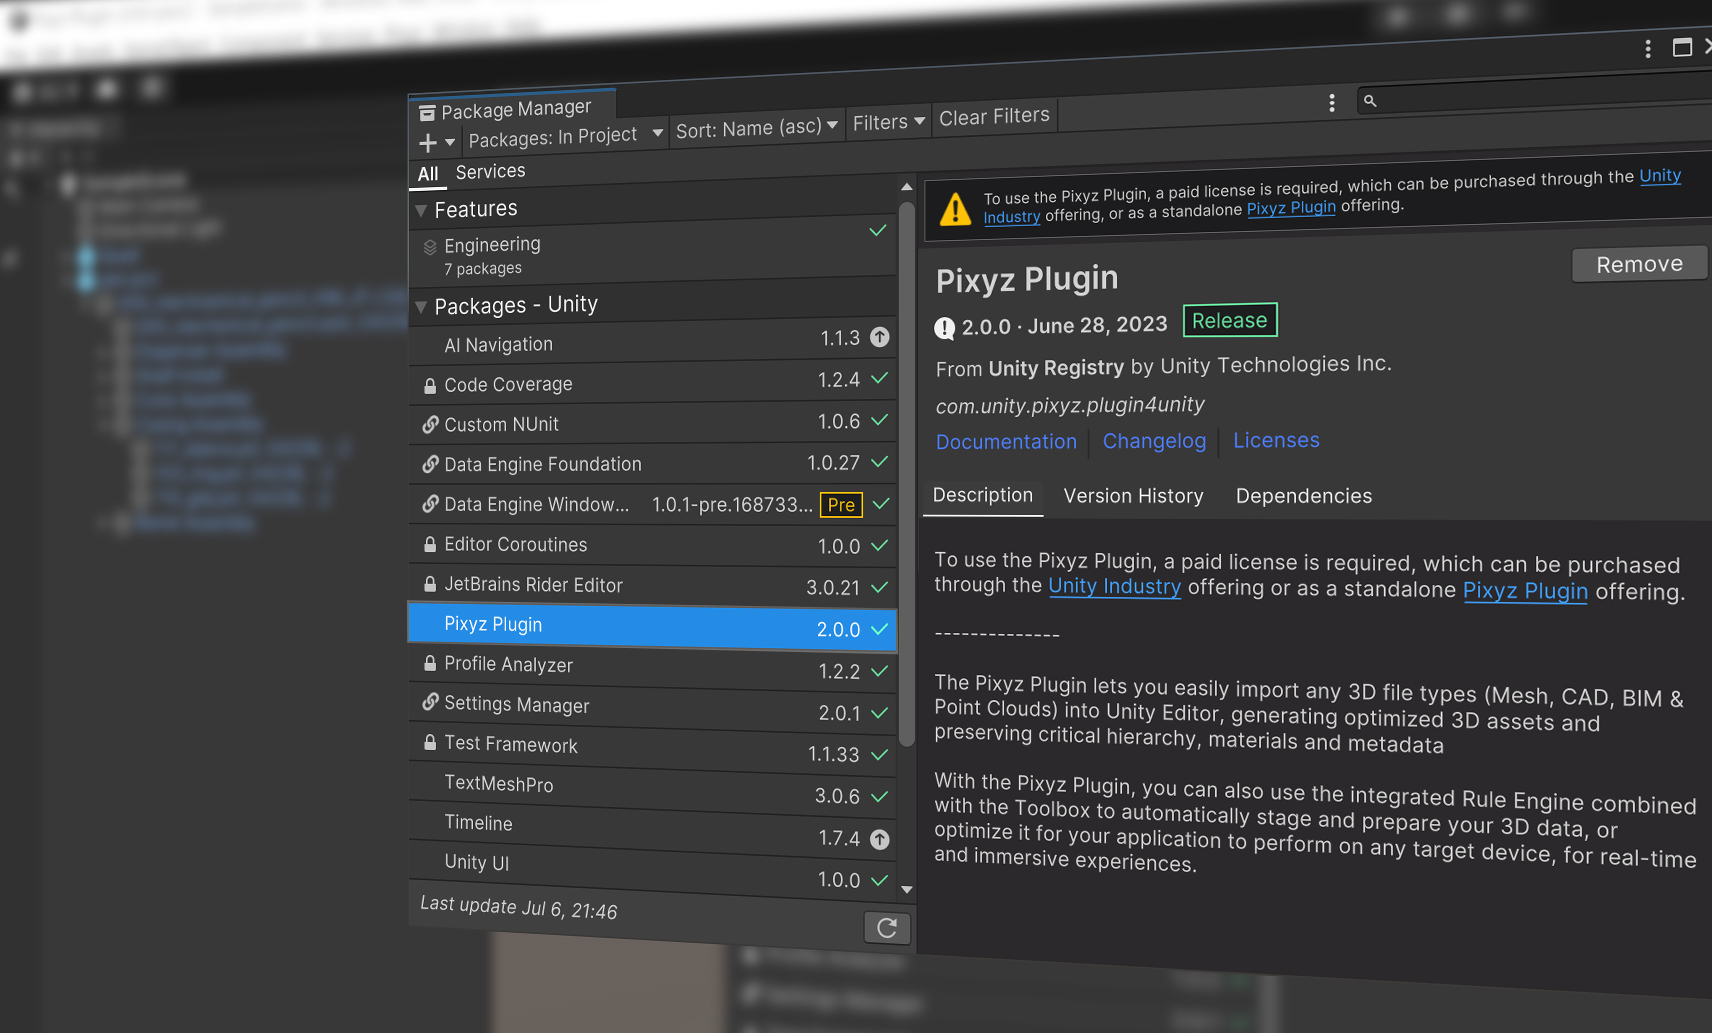Screen dimensions: 1712x1033
Task: Click the Pre label on Data Engine Window
Action: (x=841, y=505)
